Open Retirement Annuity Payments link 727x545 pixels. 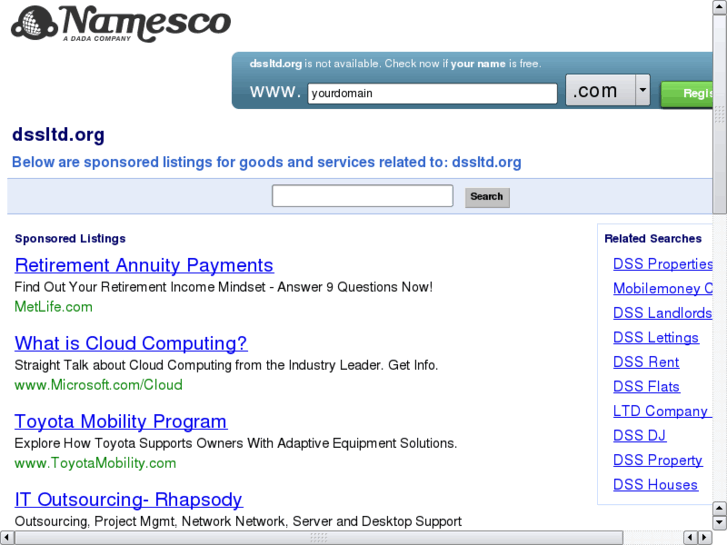(144, 265)
